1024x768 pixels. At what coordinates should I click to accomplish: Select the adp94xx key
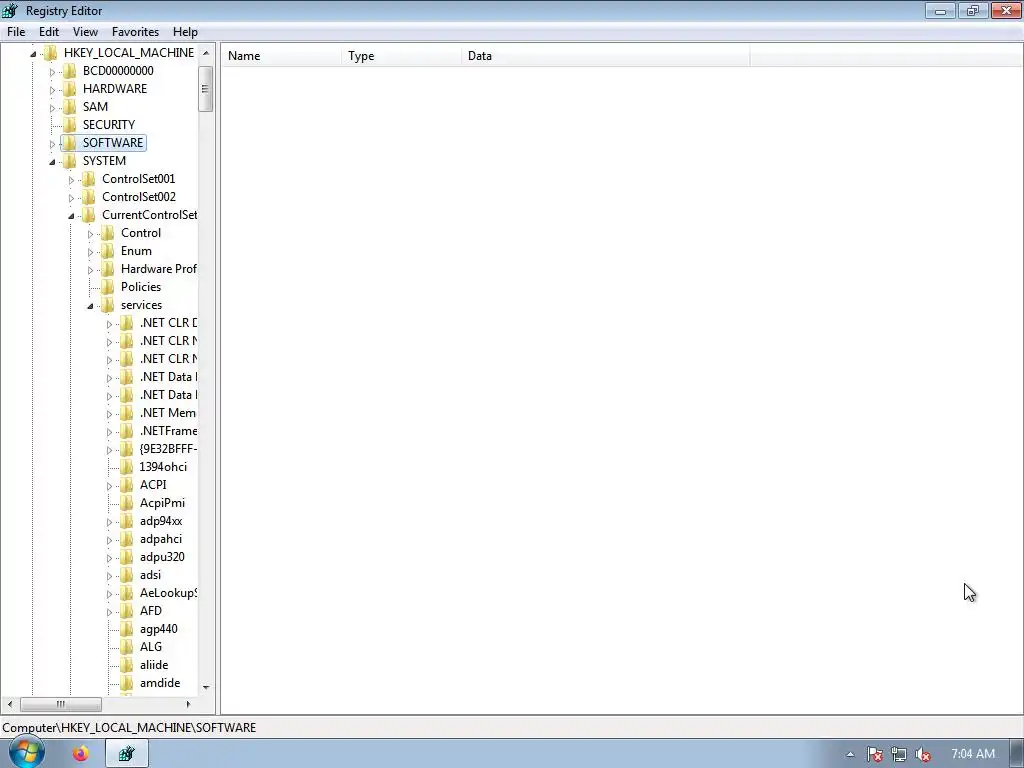tap(161, 521)
